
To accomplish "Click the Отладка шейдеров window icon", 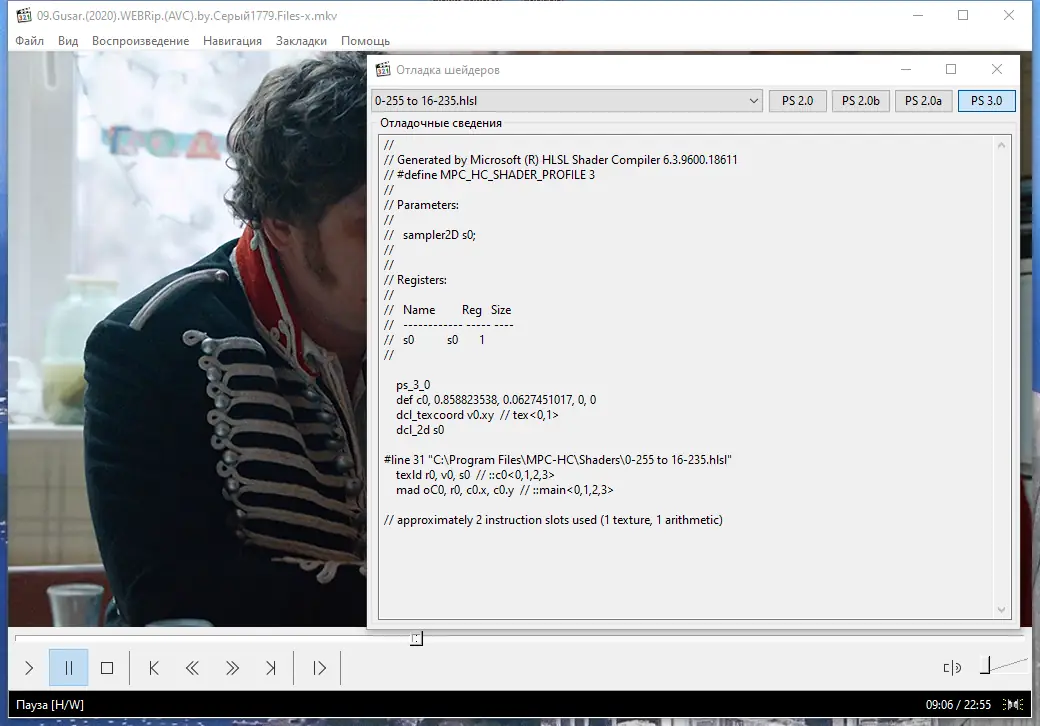I will 383,70.
